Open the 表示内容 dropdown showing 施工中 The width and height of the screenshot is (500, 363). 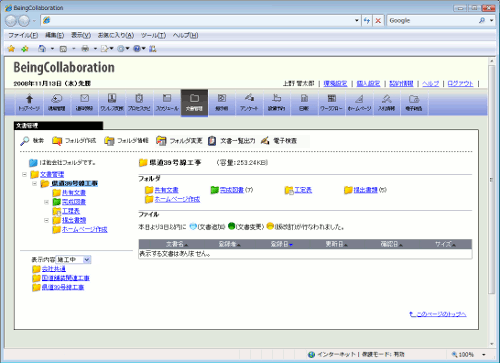coord(73,260)
